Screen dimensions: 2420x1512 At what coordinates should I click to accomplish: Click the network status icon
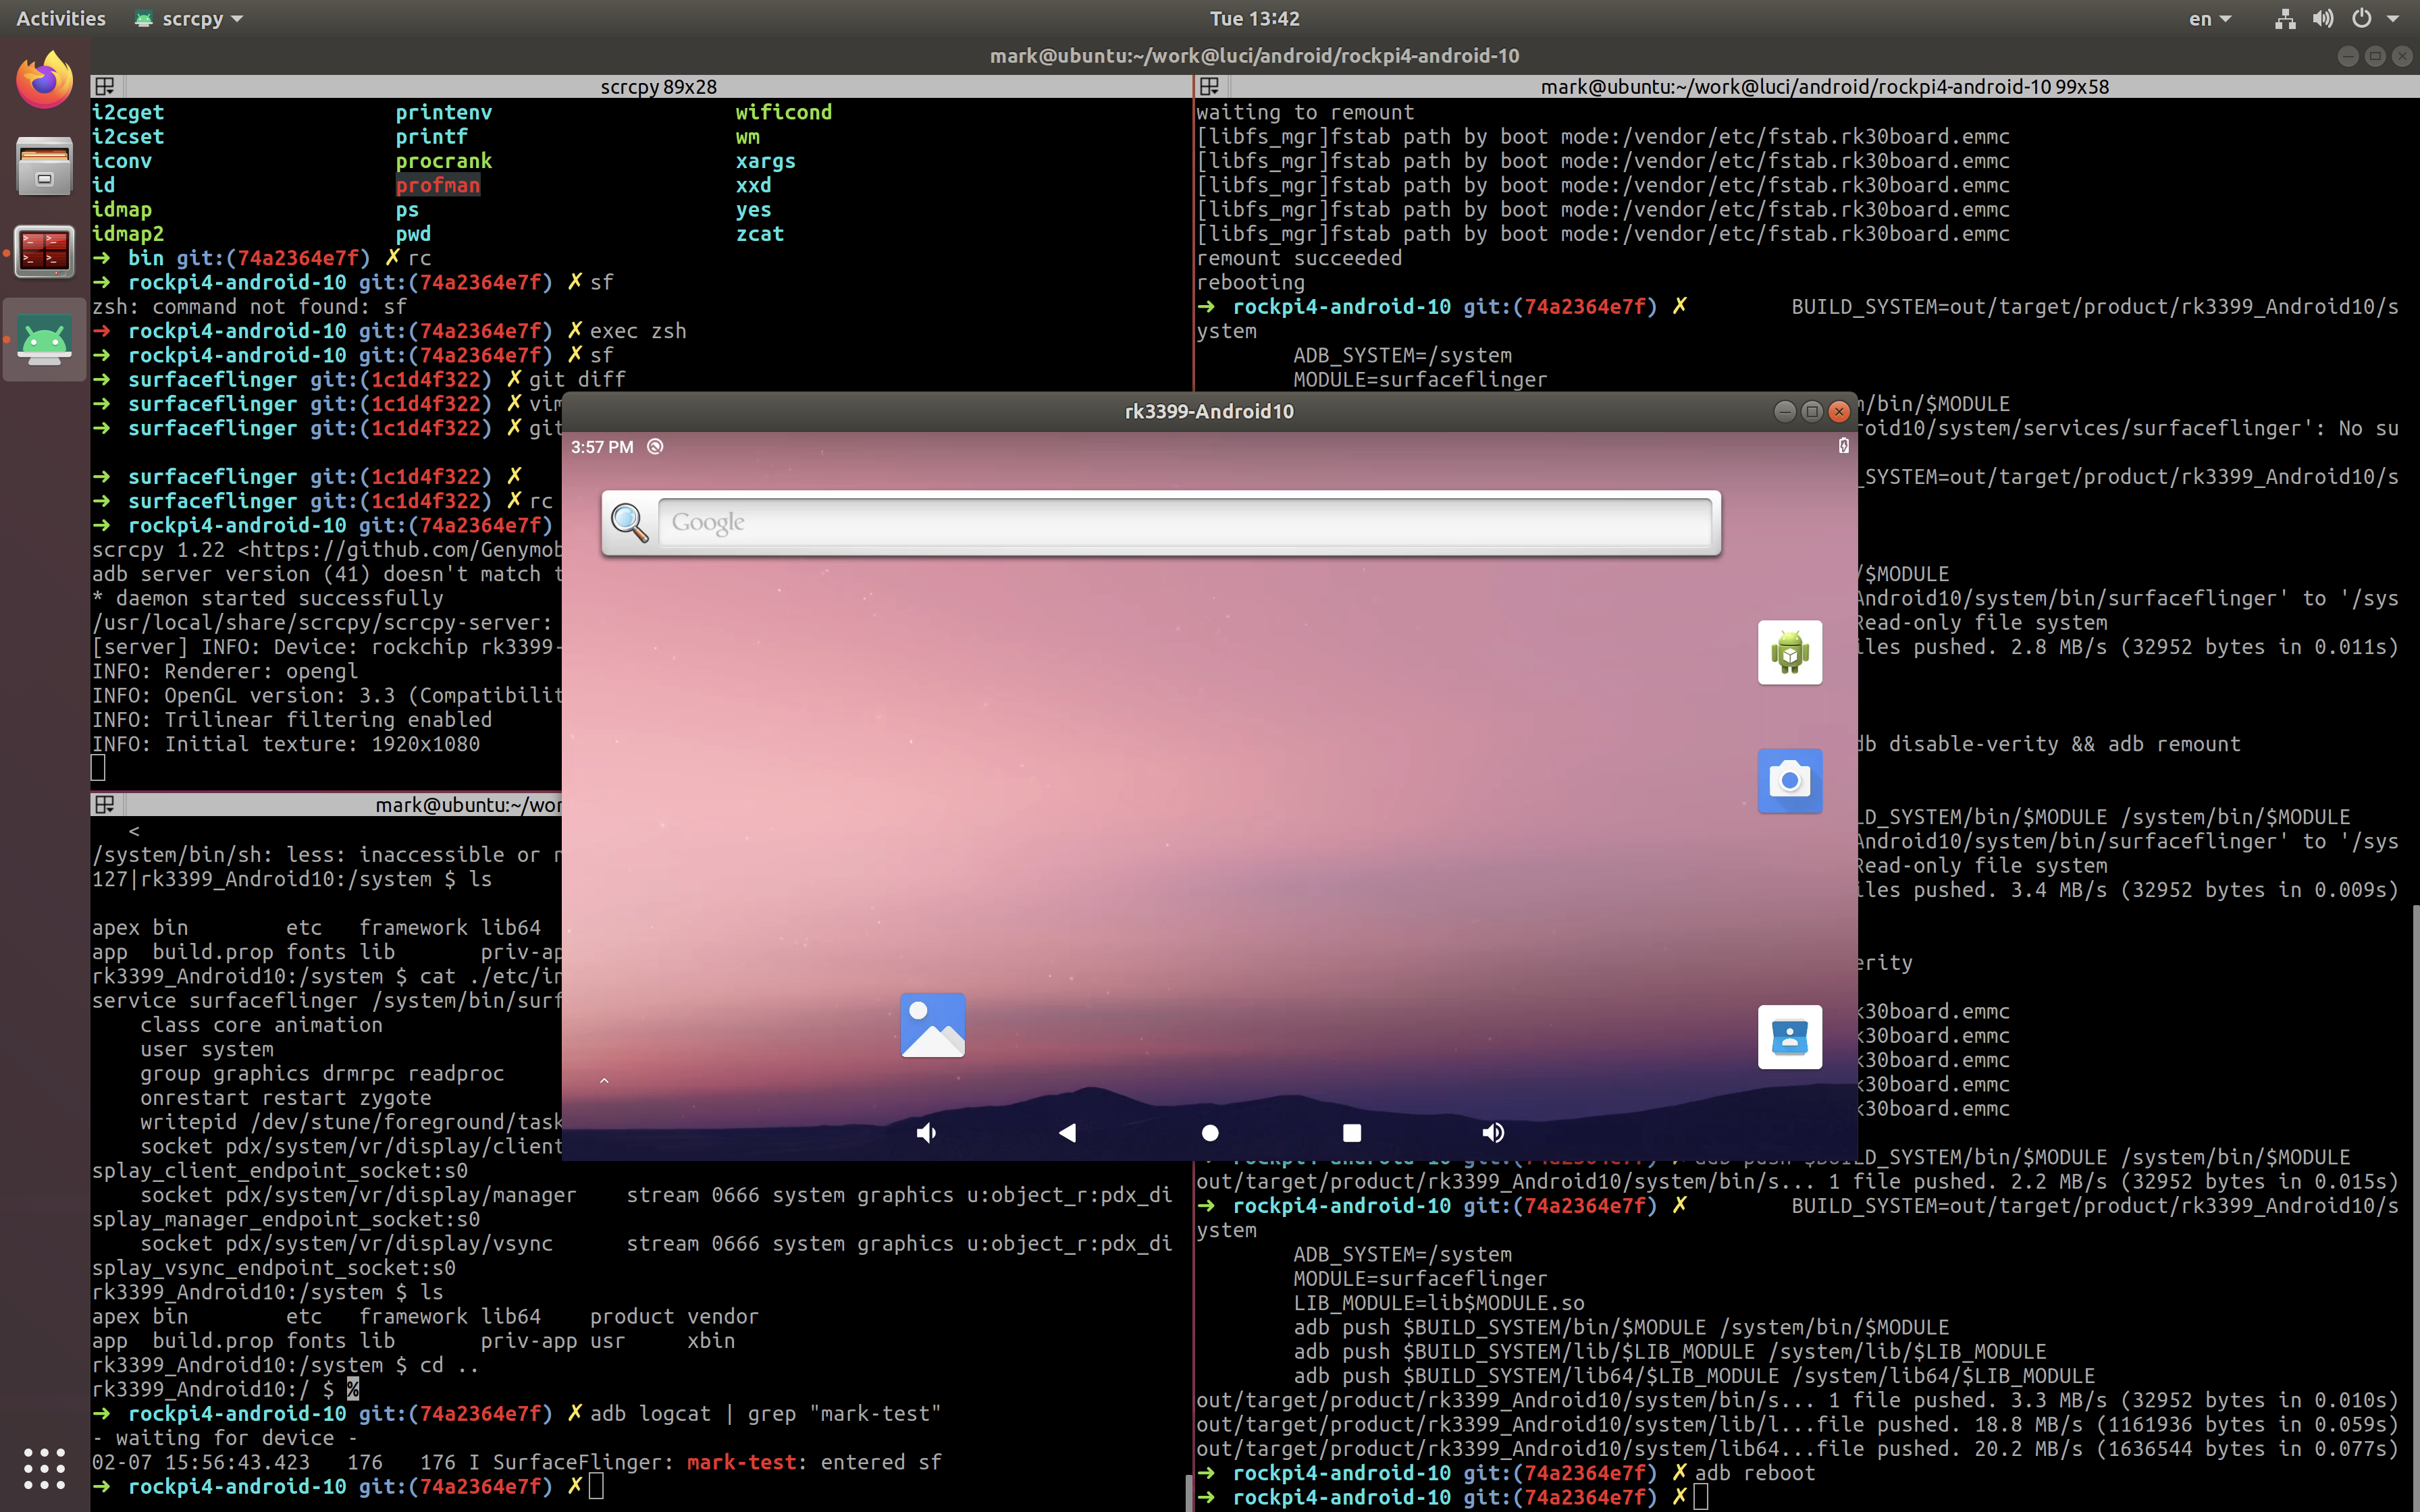pos(2285,18)
